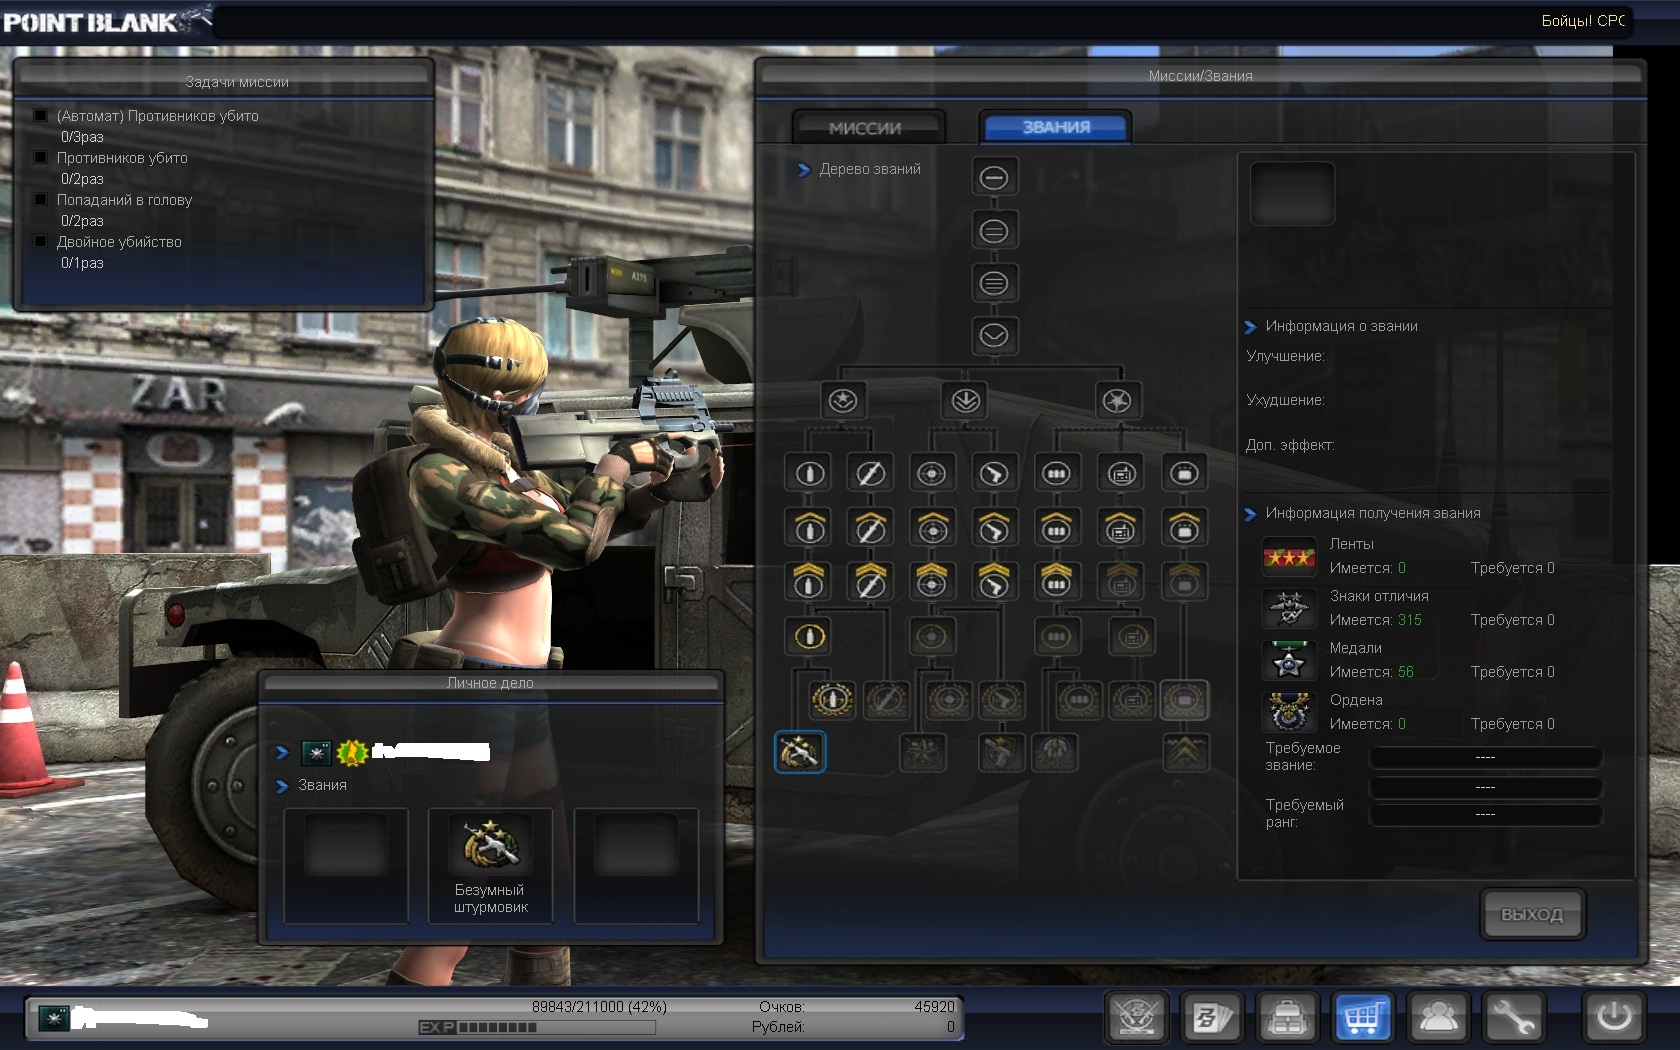
Task: Select the plain radio title icon
Action: [x=1121, y=473]
